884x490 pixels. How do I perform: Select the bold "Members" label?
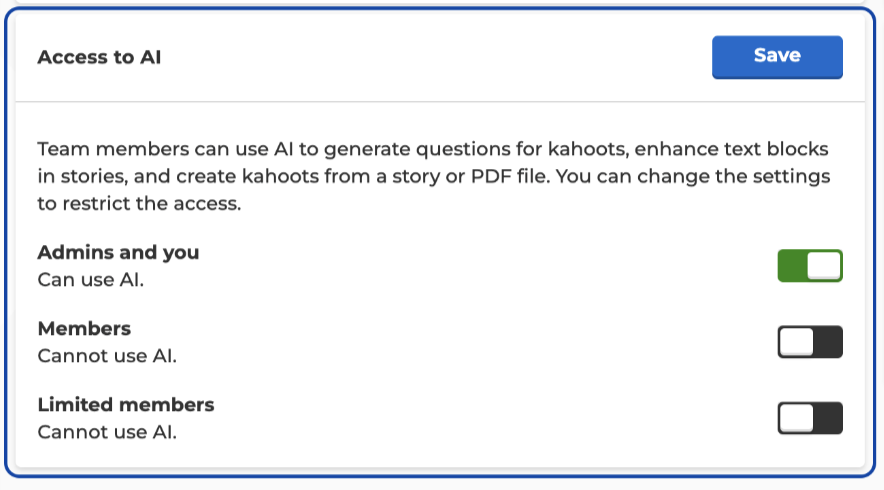pyautogui.click(x=84, y=328)
